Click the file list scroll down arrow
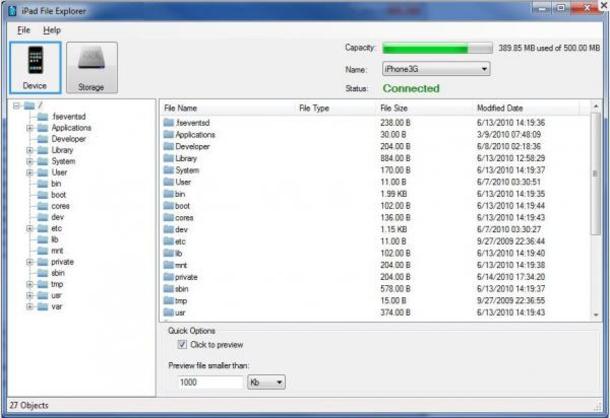This screenshot has height=418, width=610. [596, 315]
